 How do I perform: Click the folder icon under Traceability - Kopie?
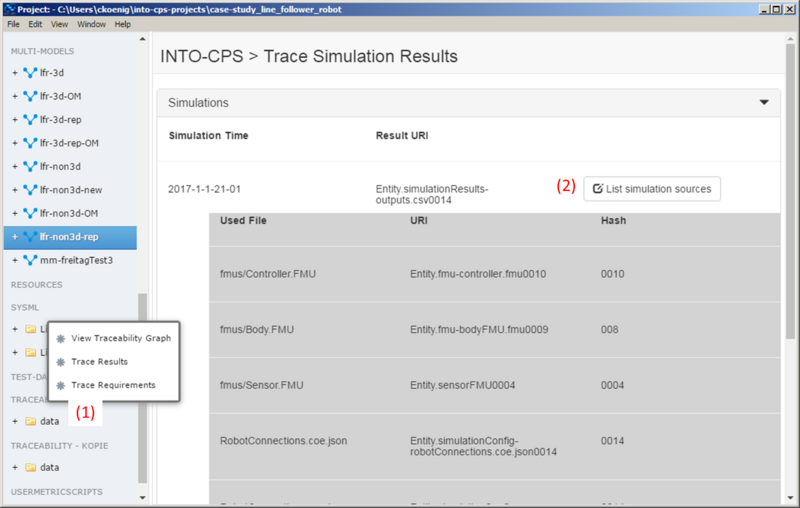(30, 467)
